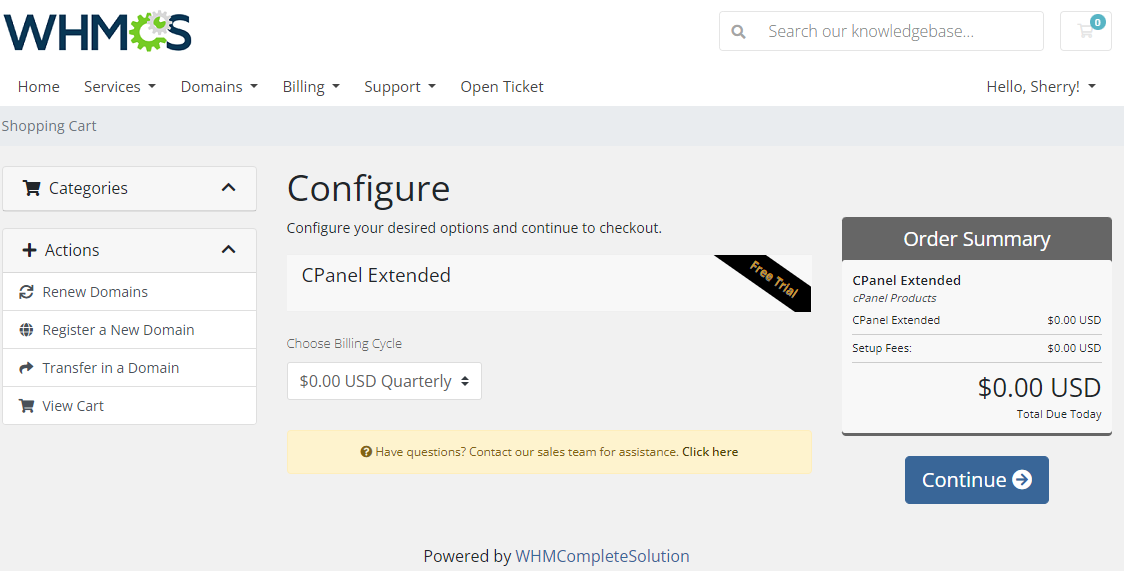Click the $0.00 USD Total Due amount
Image resolution: width=1124 pixels, height=571 pixels.
pos(1039,388)
